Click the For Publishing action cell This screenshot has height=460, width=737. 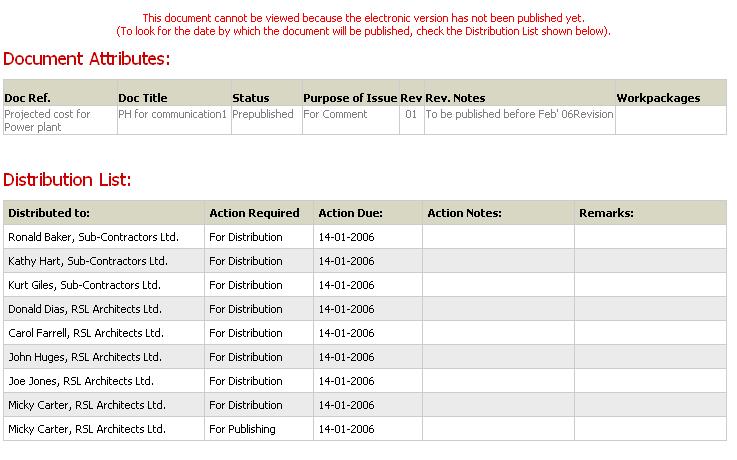(242, 429)
